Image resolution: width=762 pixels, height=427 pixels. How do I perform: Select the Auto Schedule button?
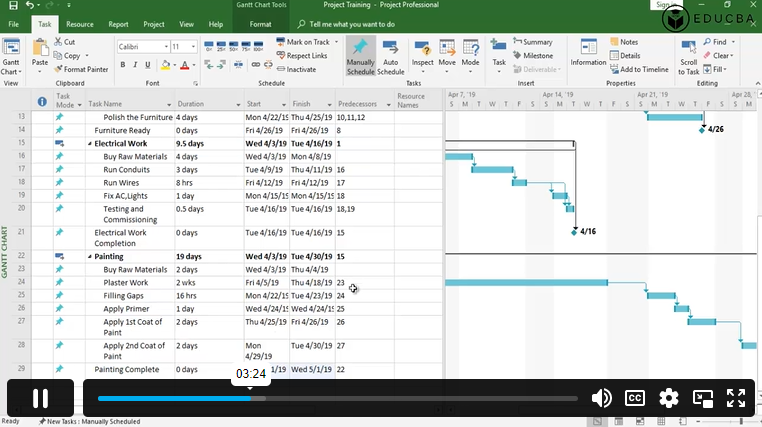pyautogui.click(x=390, y=57)
